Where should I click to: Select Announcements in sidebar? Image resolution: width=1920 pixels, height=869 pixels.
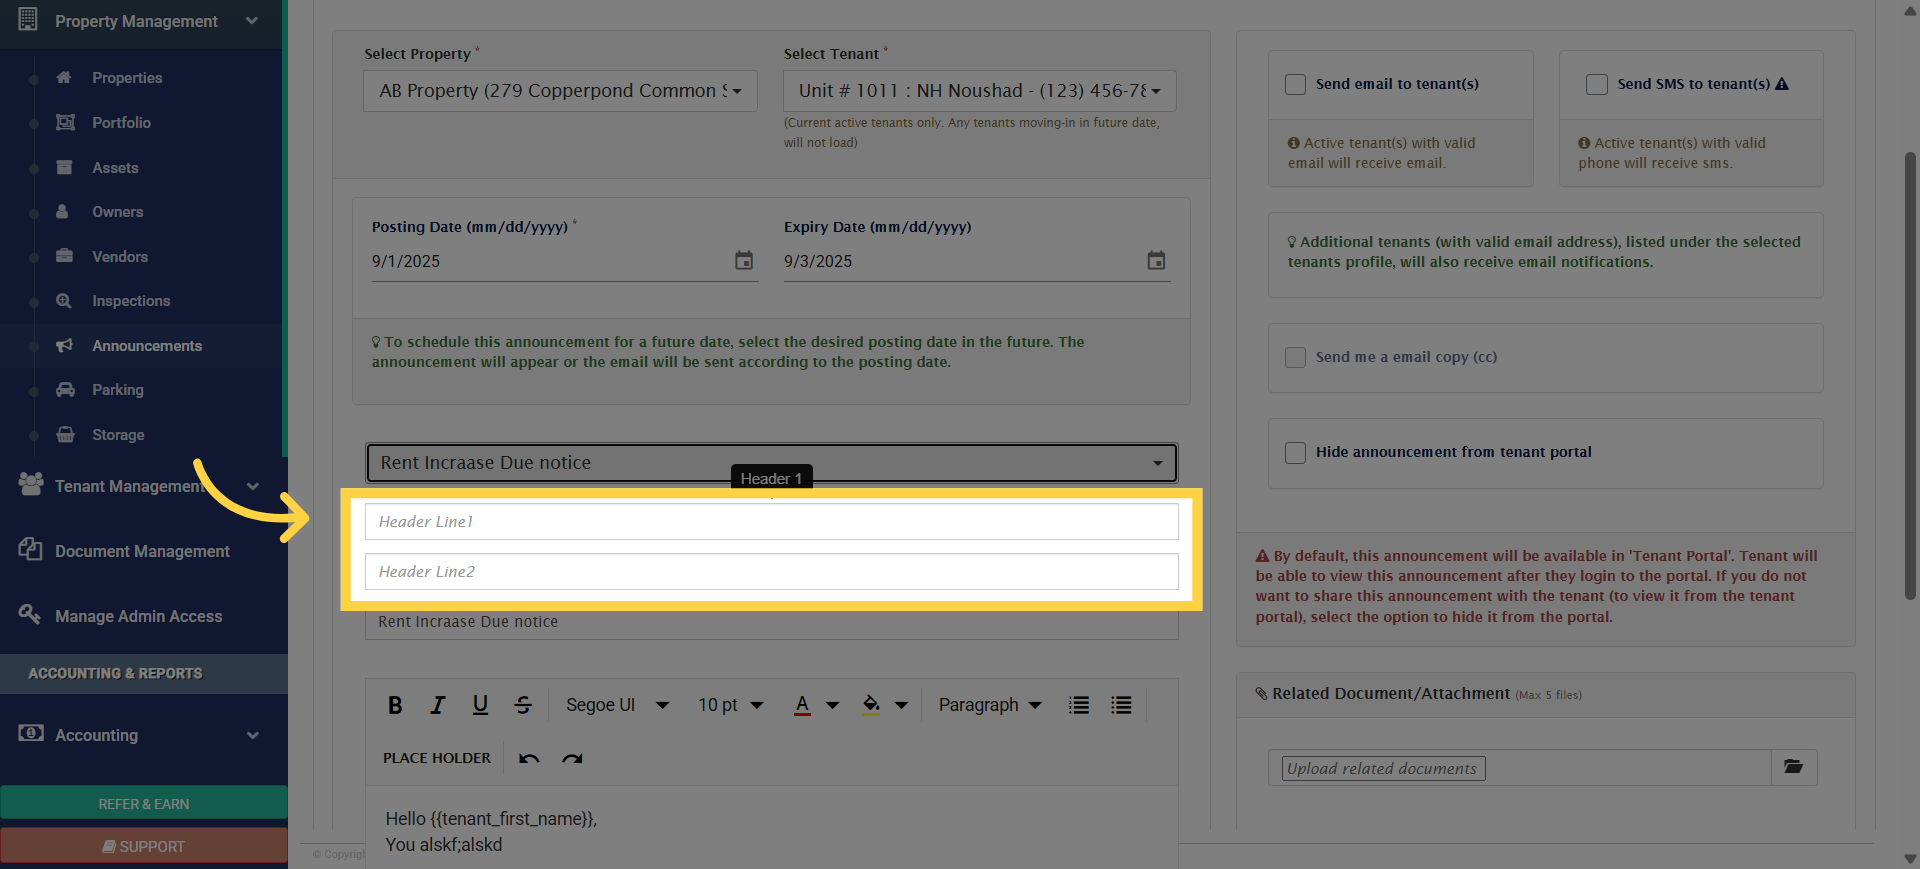point(147,346)
